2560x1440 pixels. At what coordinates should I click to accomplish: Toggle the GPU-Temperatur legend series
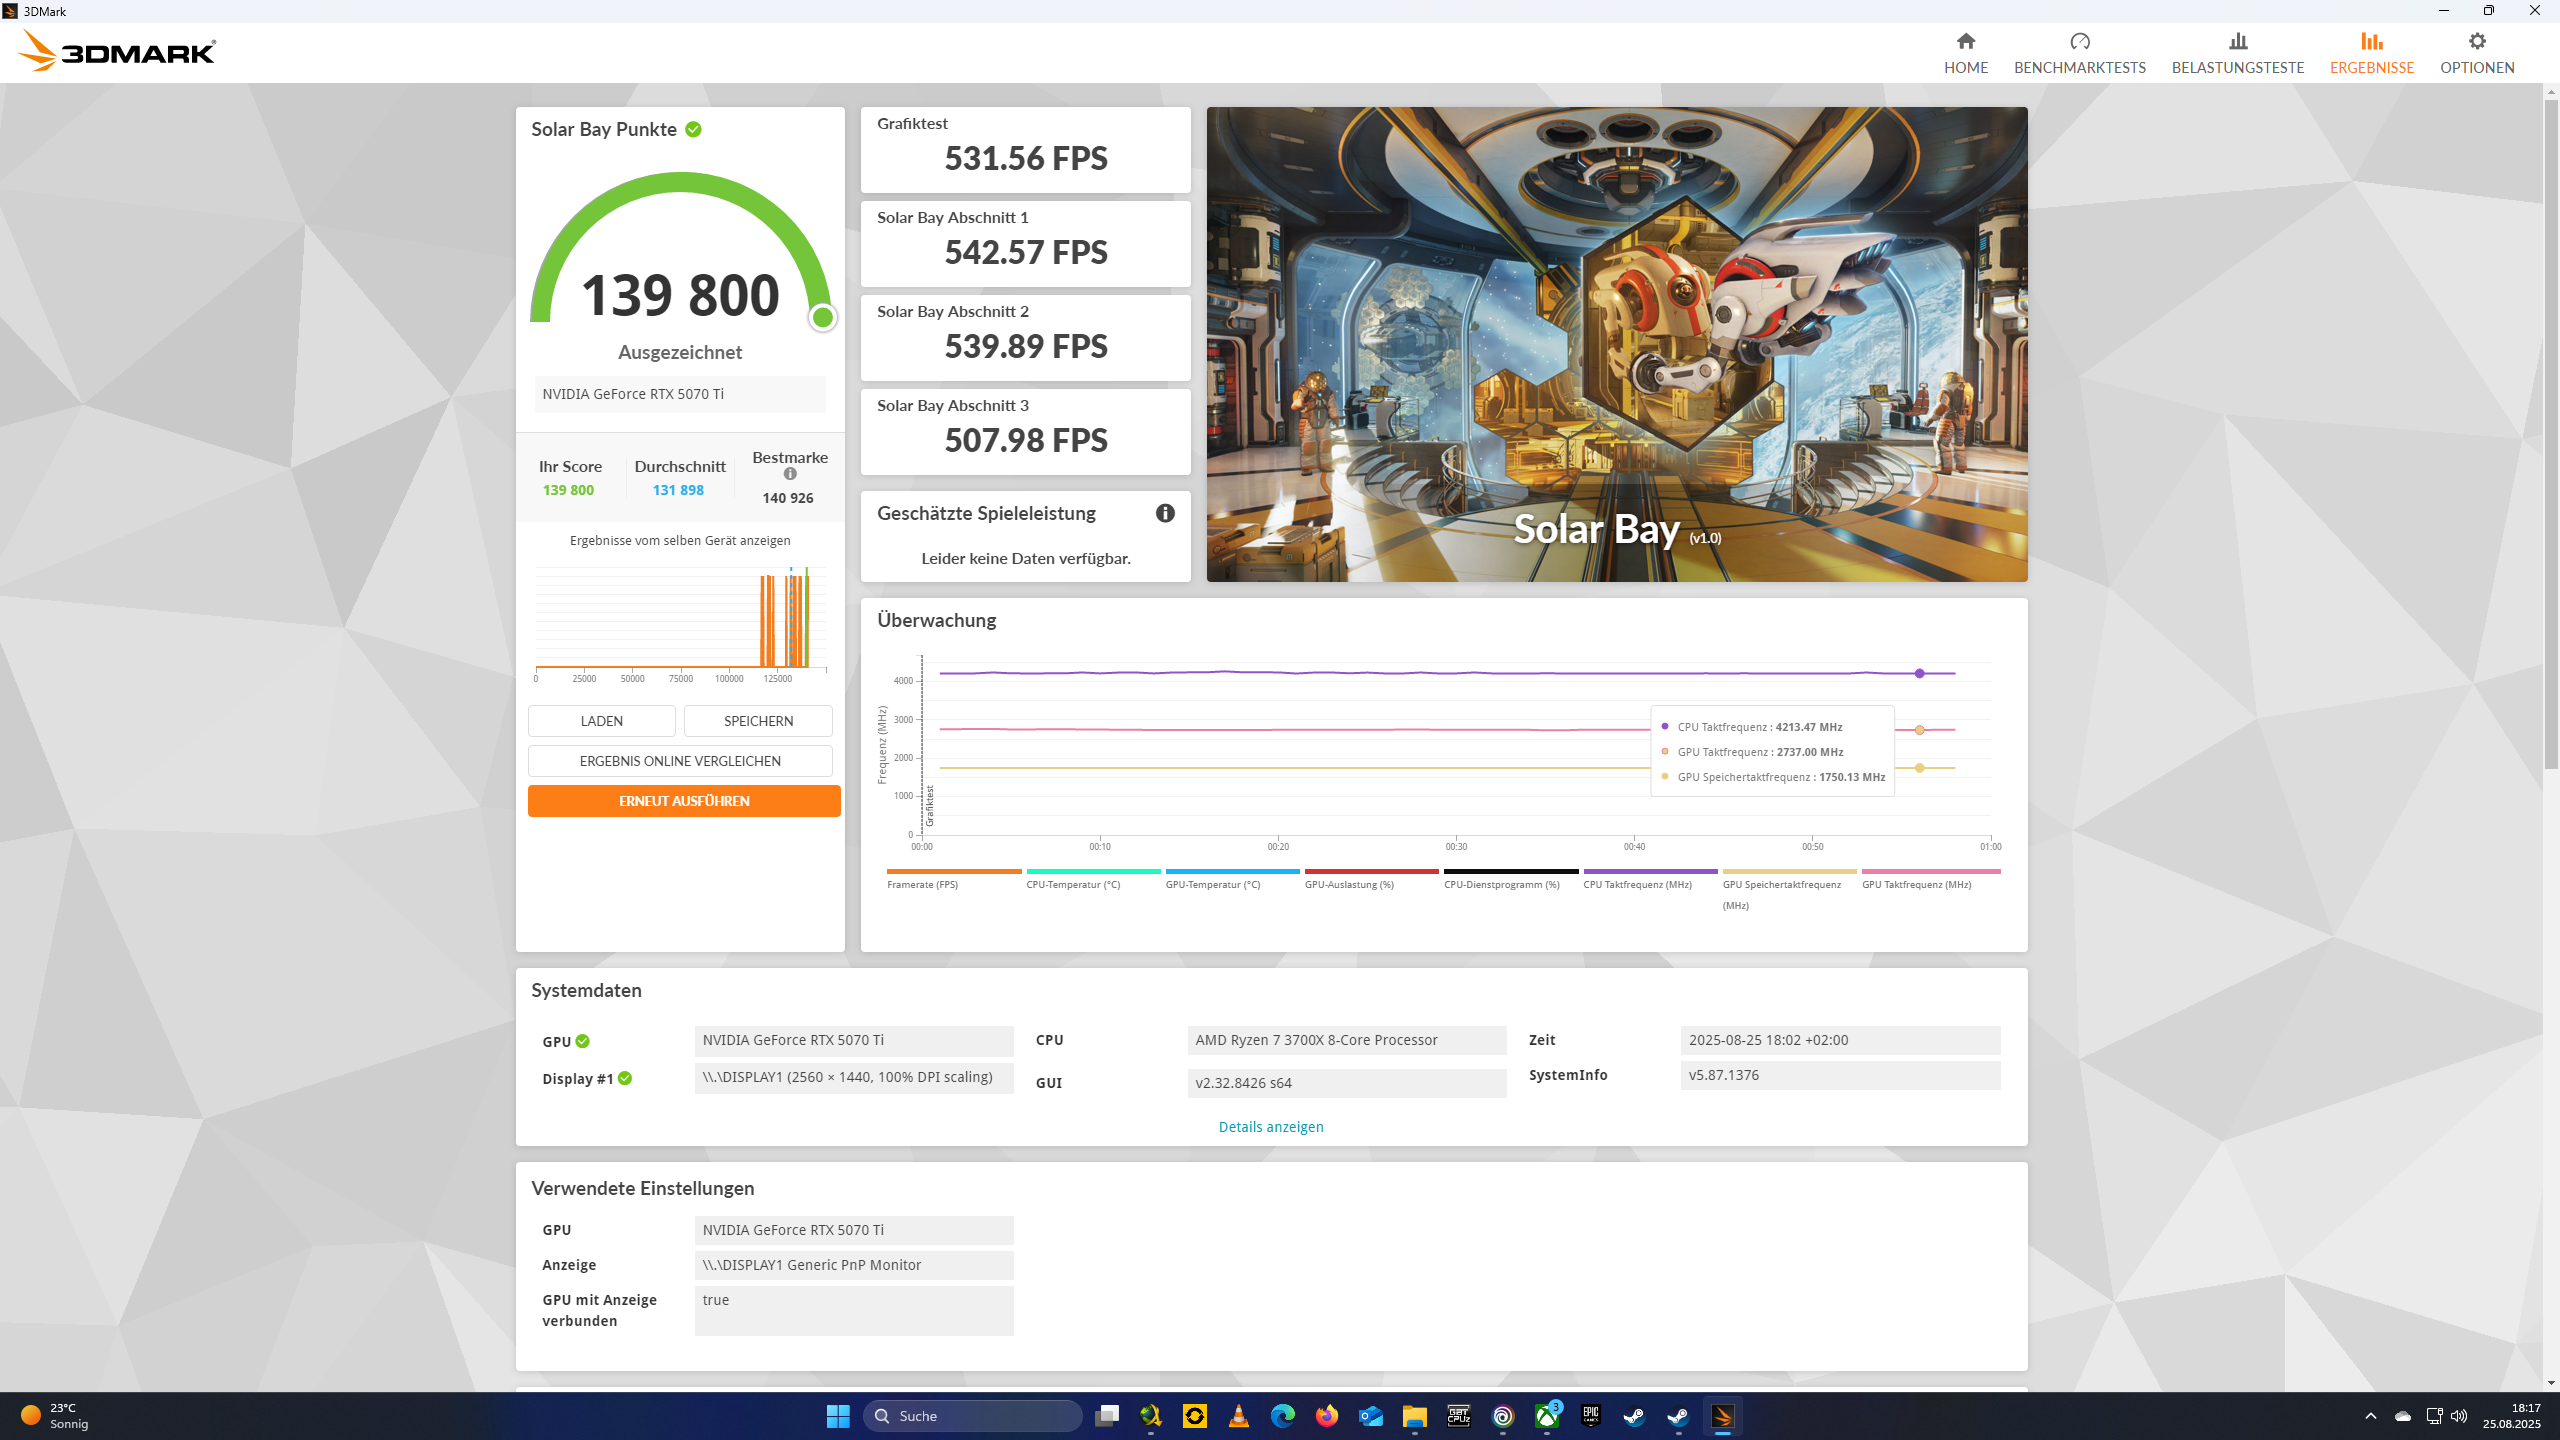point(1212,884)
